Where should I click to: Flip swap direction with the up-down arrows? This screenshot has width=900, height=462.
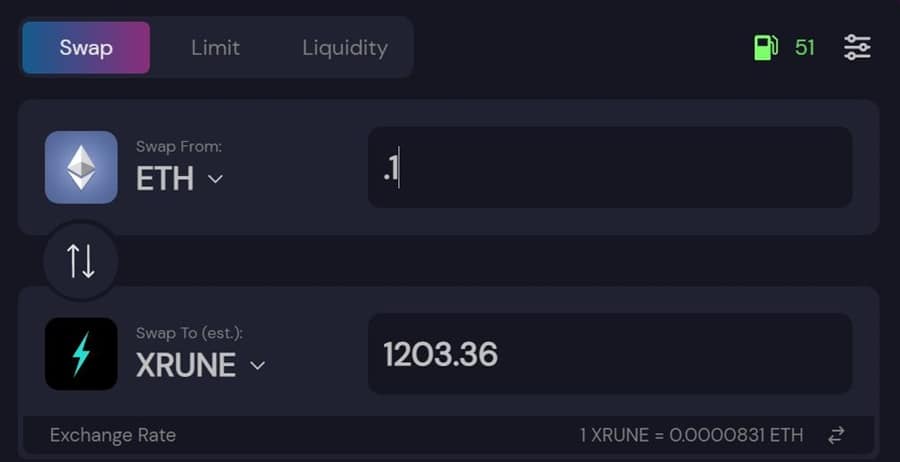point(81,261)
